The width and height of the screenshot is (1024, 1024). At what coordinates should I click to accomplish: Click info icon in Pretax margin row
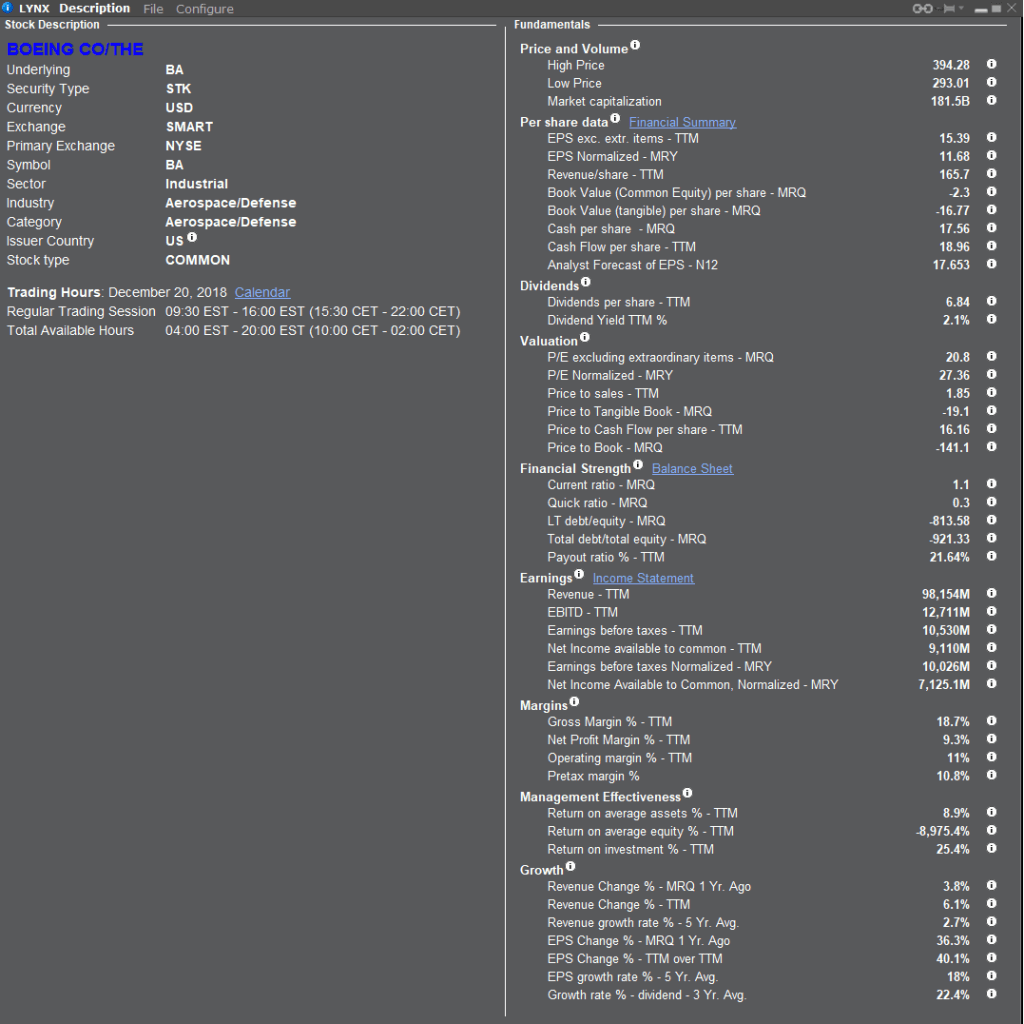(991, 775)
